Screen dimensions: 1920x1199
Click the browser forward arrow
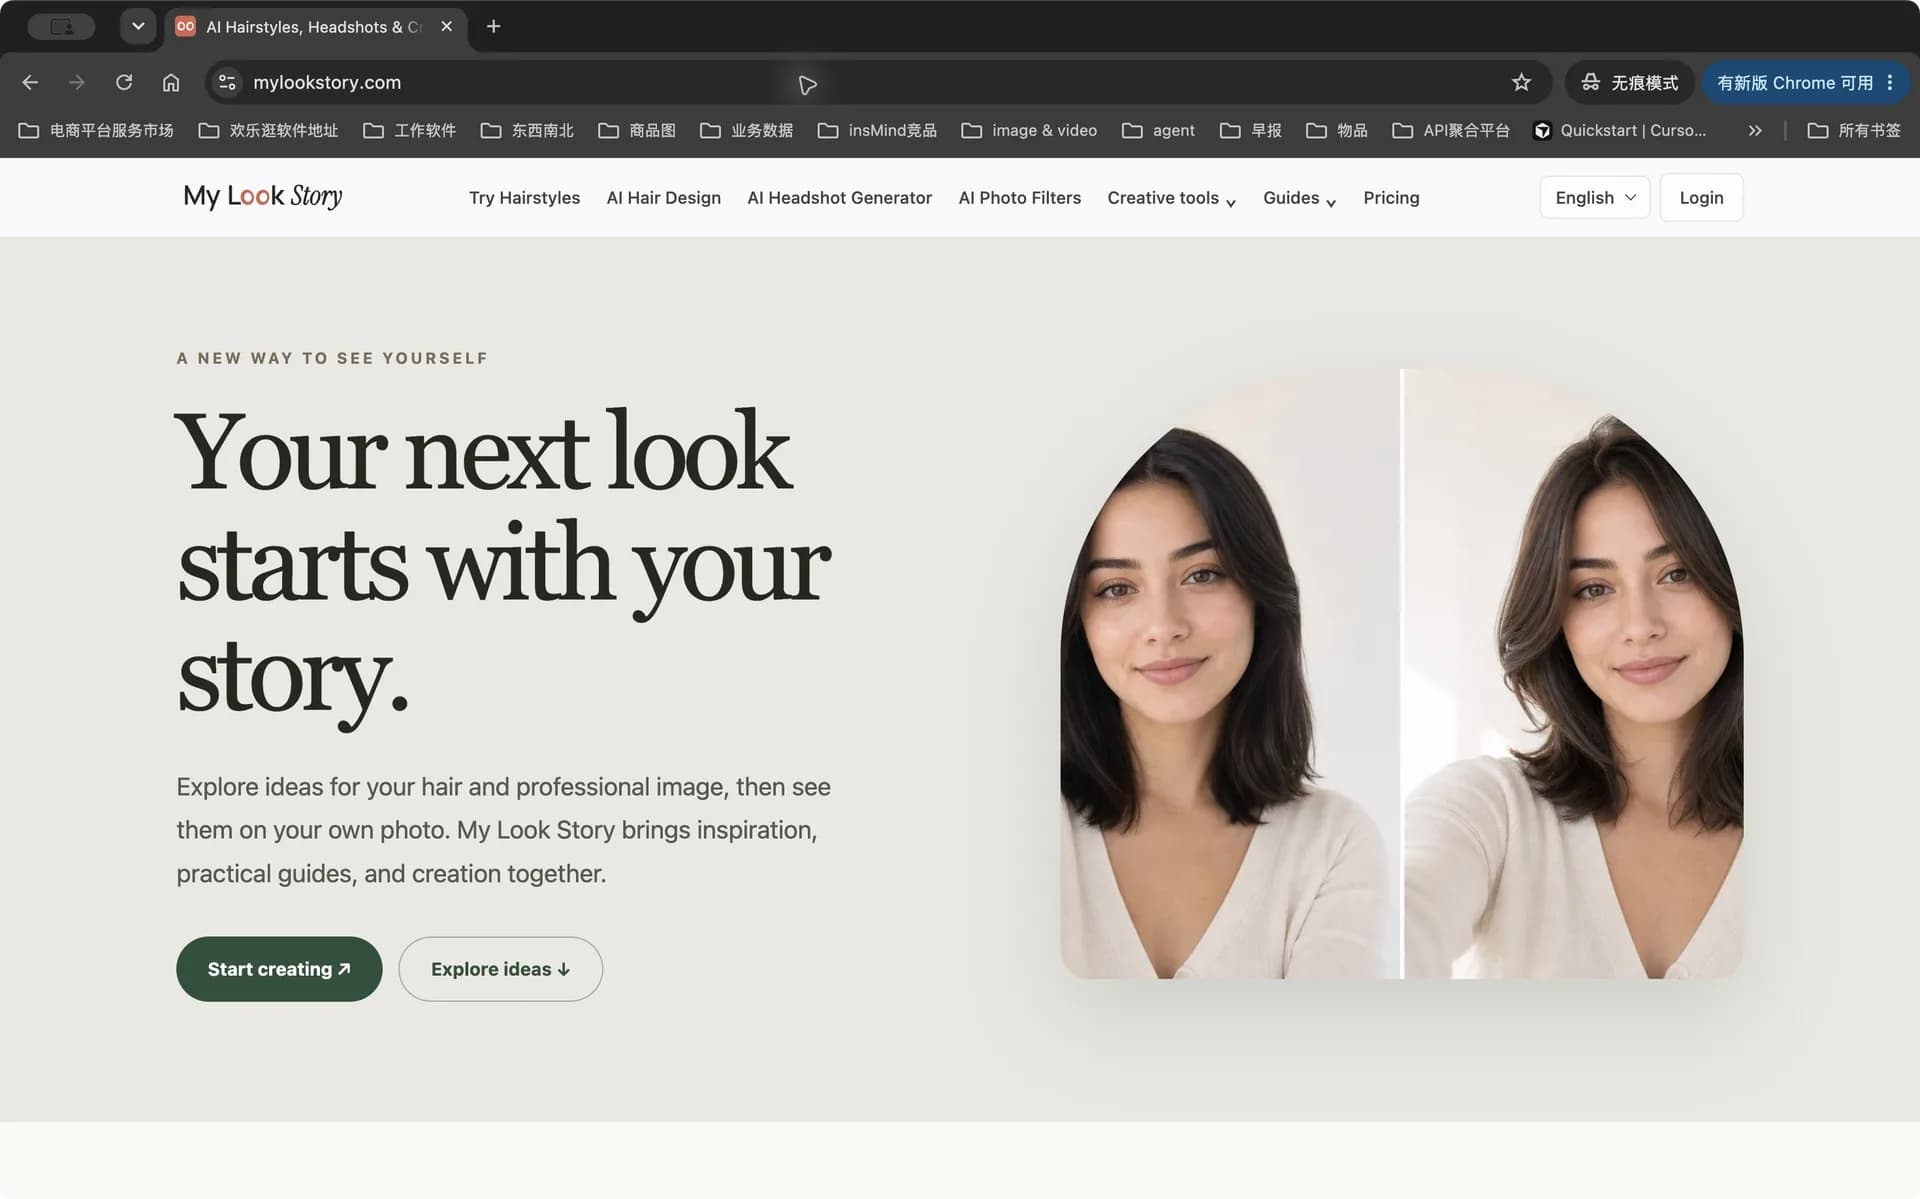click(x=77, y=82)
